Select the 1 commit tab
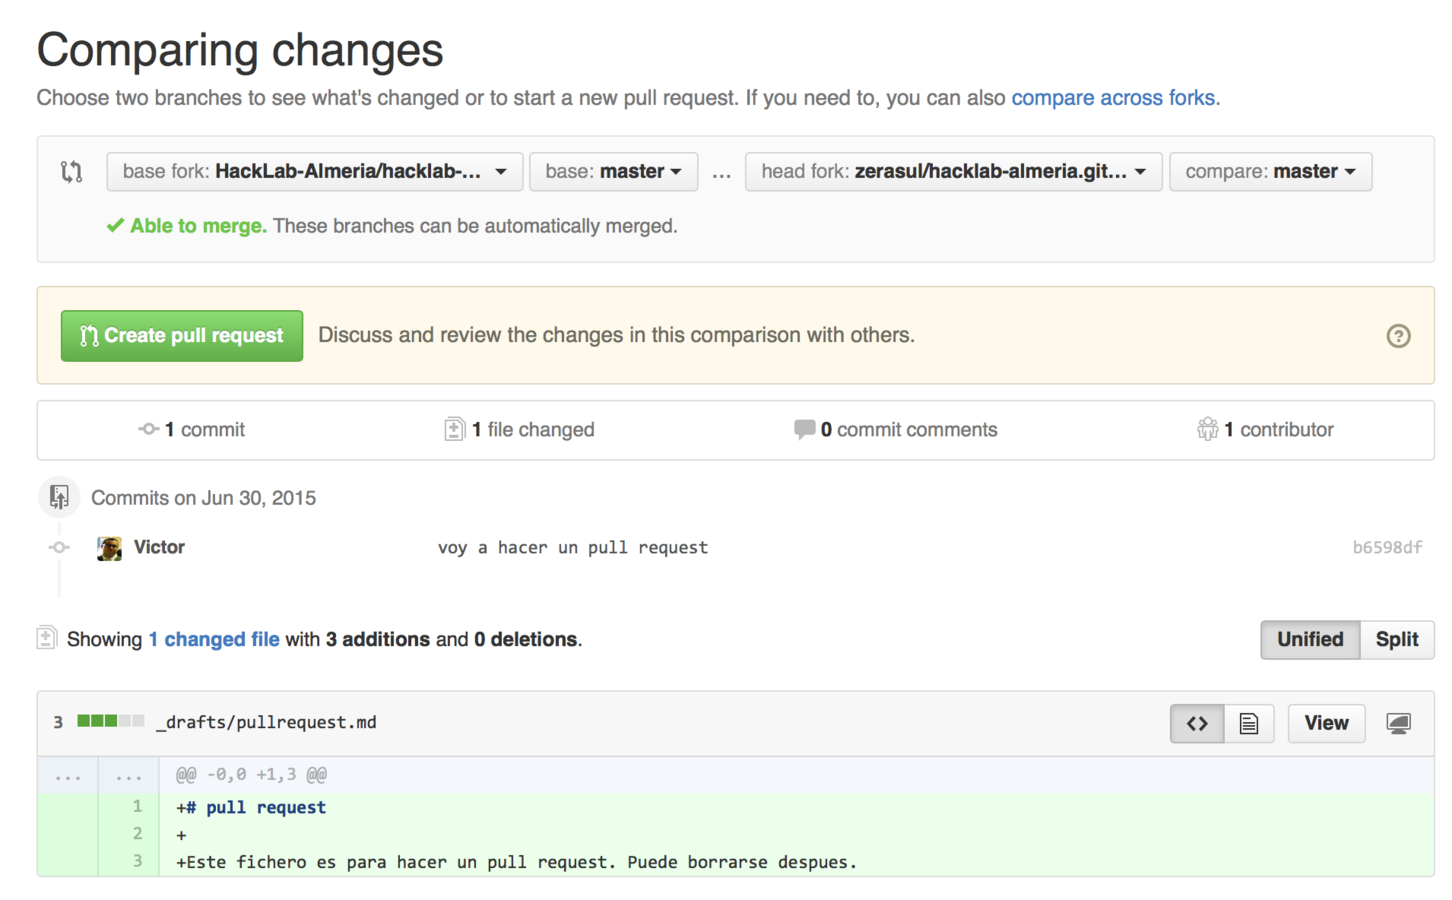This screenshot has height=900, width=1452. click(192, 430)
